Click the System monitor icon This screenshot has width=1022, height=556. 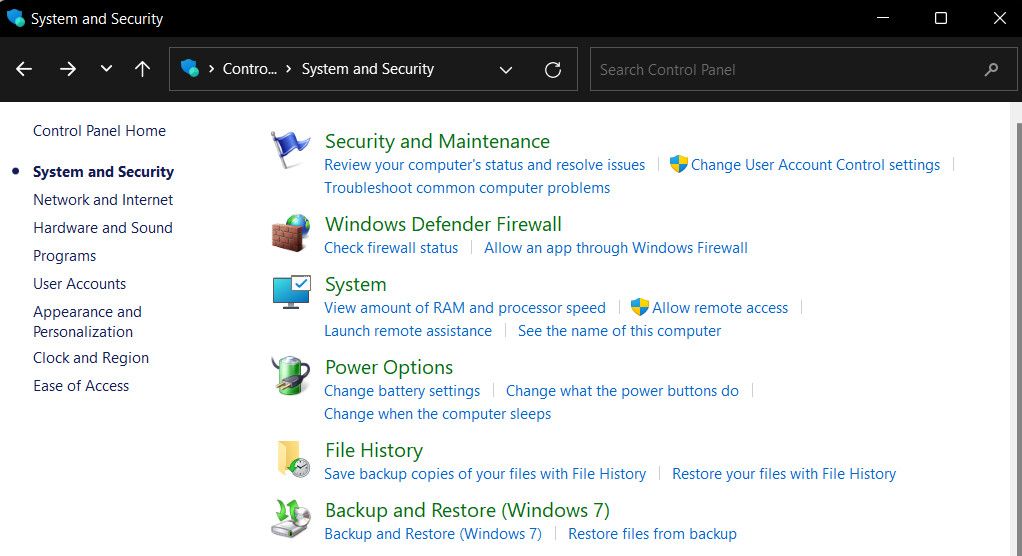[x=291, y=292]
